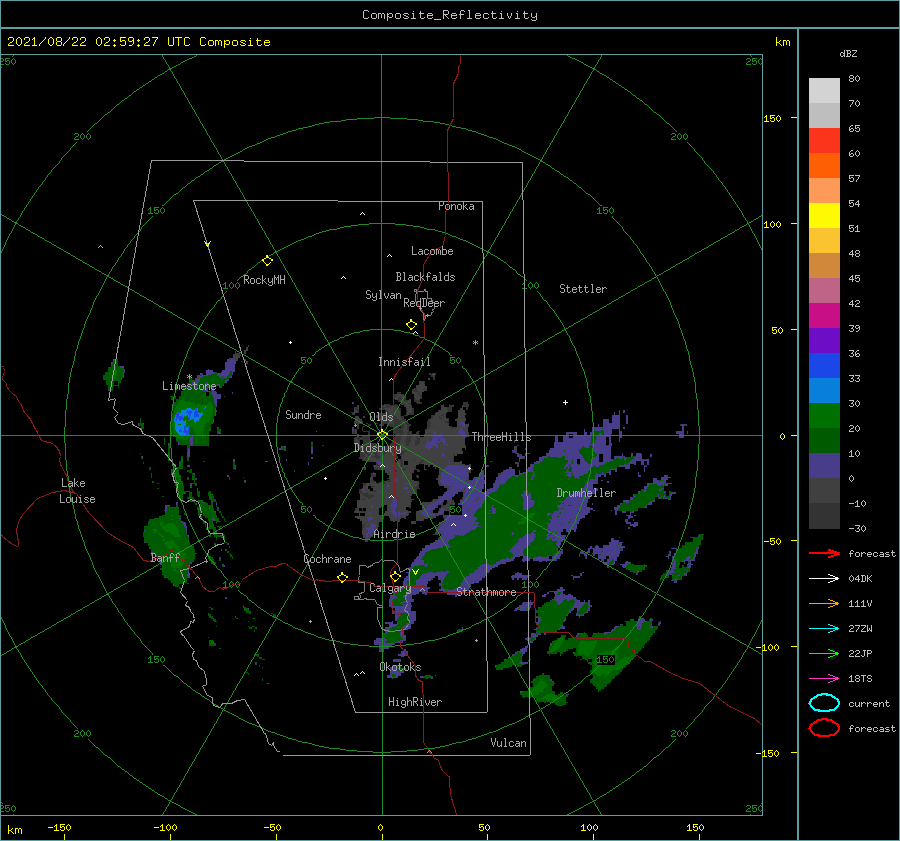Pick the green 22JP arrow symbol
This screenshot has height=841, width=900.
(824, 653)
